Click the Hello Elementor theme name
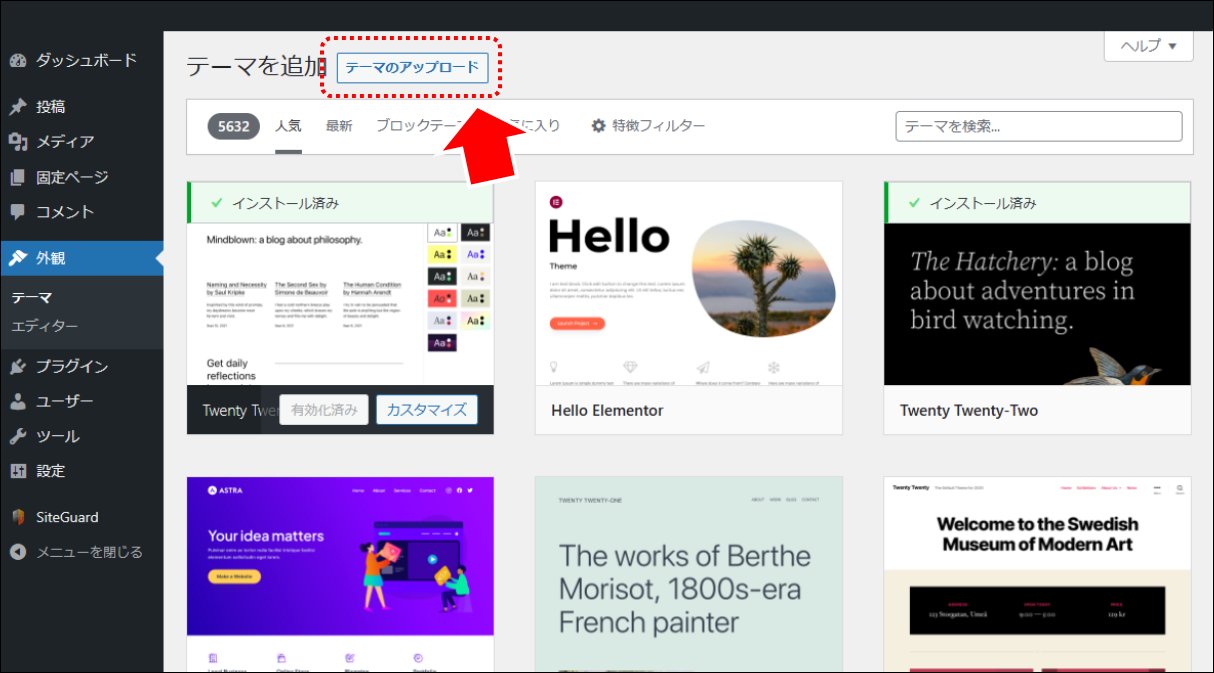 click(x=607, y=410)
